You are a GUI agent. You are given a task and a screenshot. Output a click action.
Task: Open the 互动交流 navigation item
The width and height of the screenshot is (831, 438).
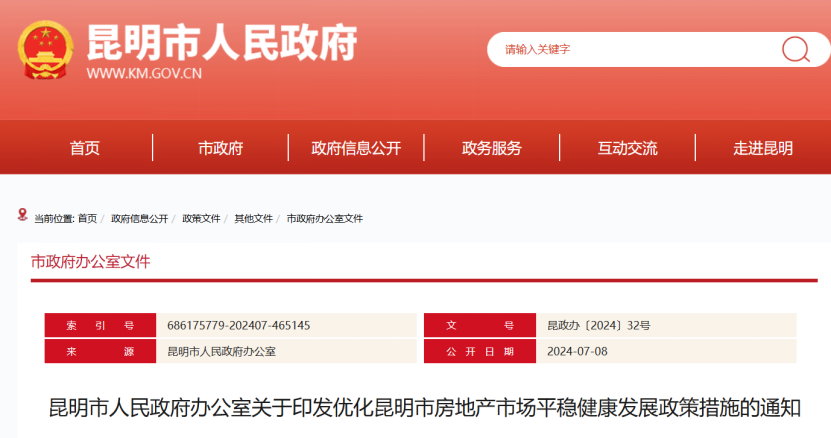[628, 148]
